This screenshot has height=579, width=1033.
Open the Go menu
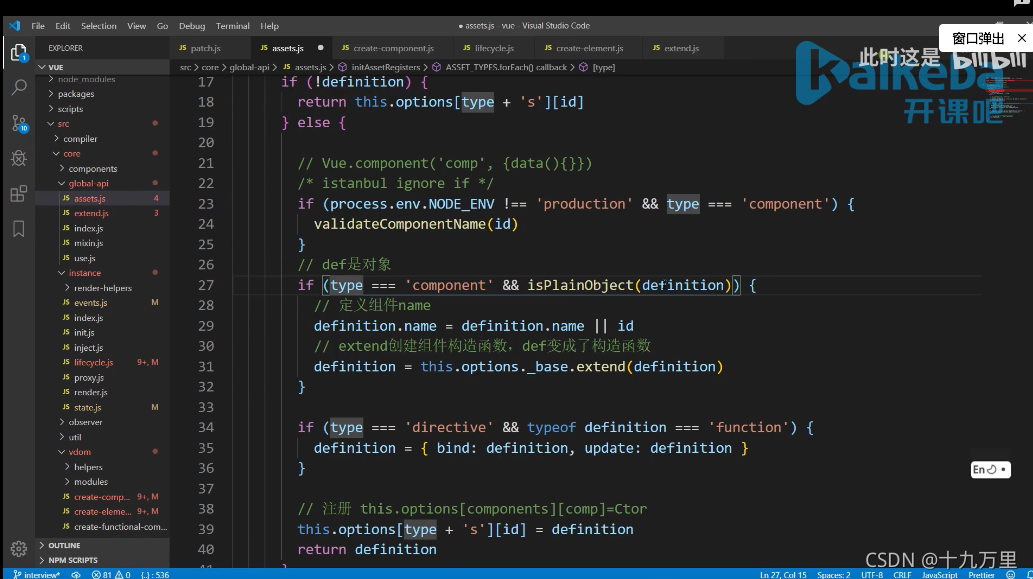click(x=162, y=26)
